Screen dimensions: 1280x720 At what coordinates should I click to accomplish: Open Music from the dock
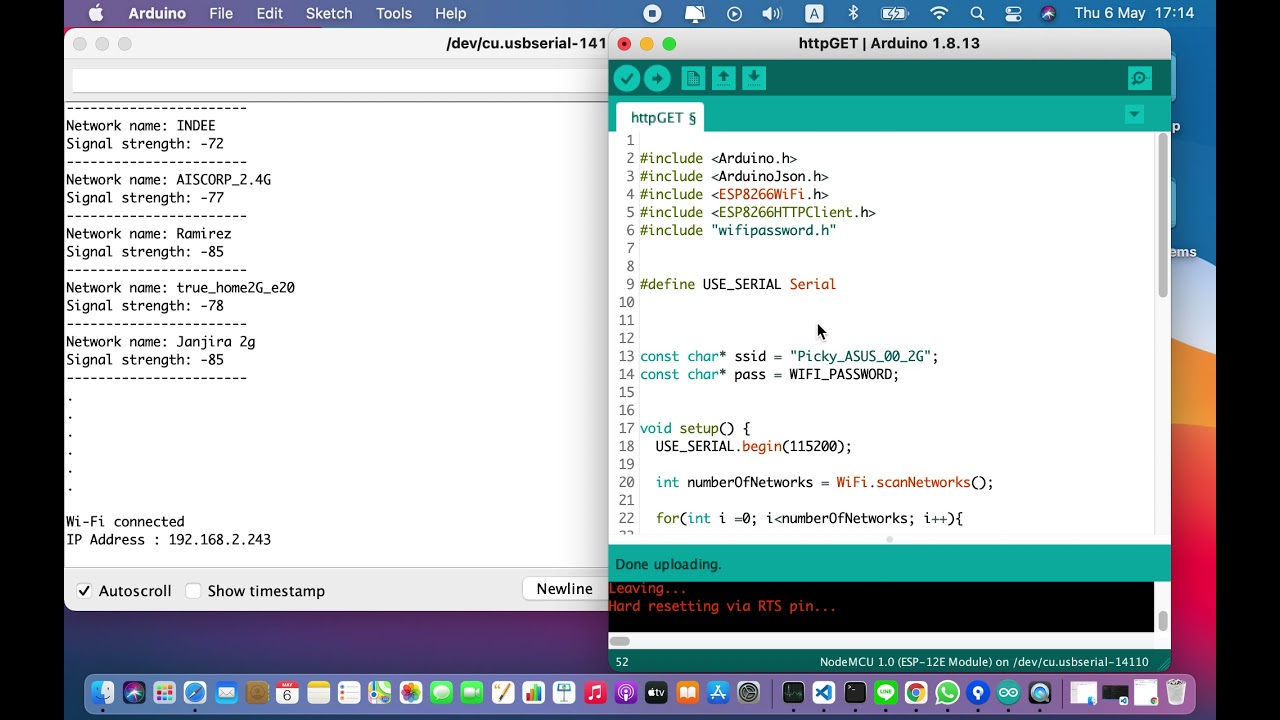[x=595, y=692]
